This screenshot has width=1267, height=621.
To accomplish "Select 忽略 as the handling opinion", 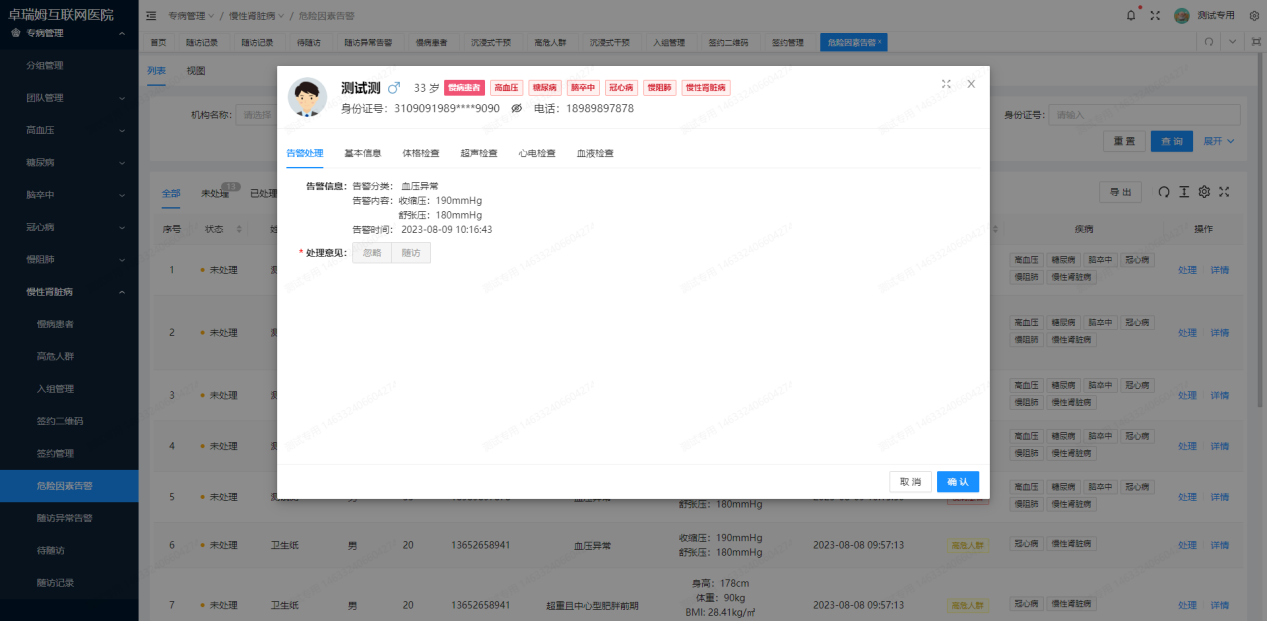I will pos(372,253).
